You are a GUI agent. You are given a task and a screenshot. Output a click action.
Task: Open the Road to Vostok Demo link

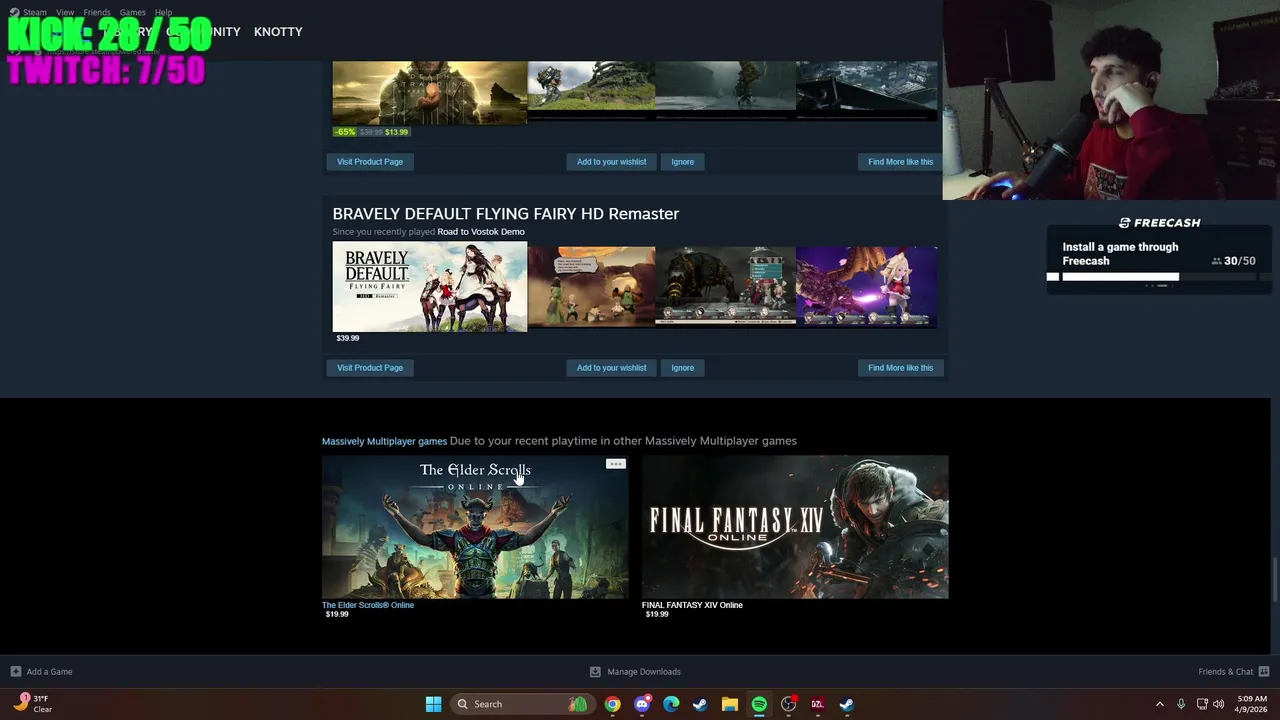(x=481, y=232)
